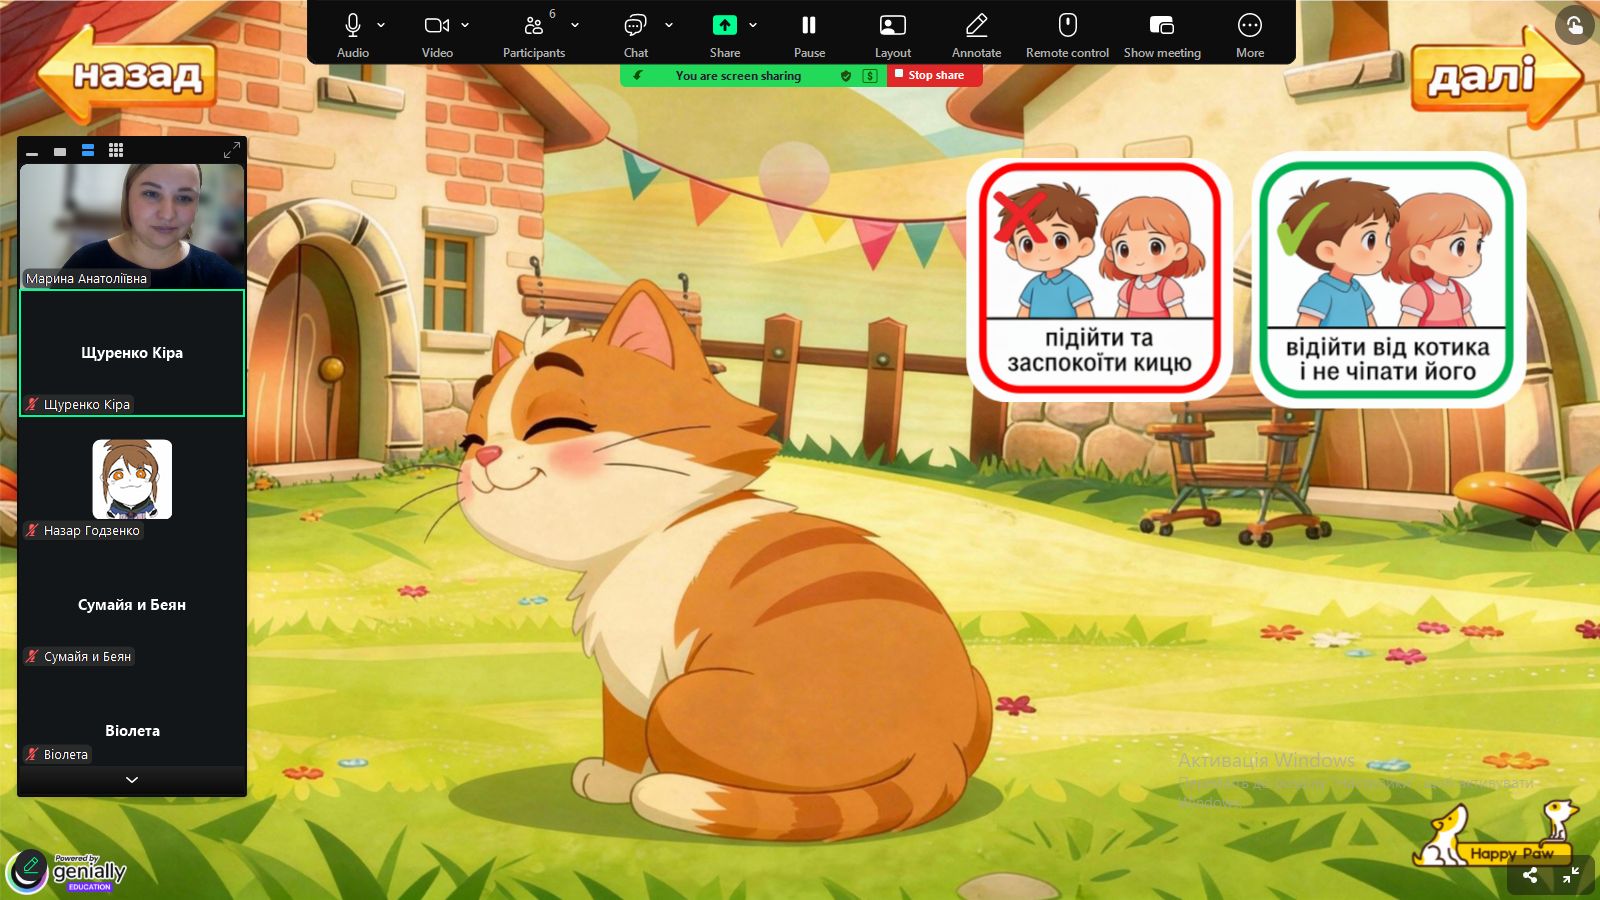Screen dimensions: 1600x900
Task: Click the Remote control mouse icon
Action: click(1067, 26)
